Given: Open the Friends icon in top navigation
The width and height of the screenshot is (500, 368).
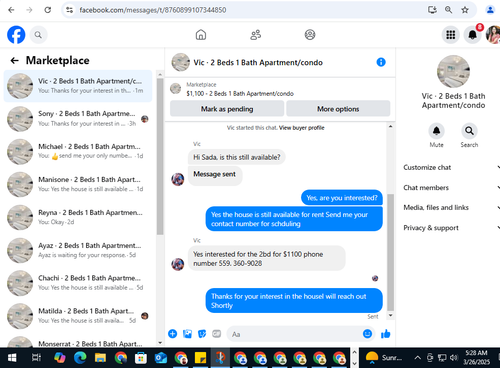Looking at the screenshot, I should pyautogui.click(x=256, y=35).
